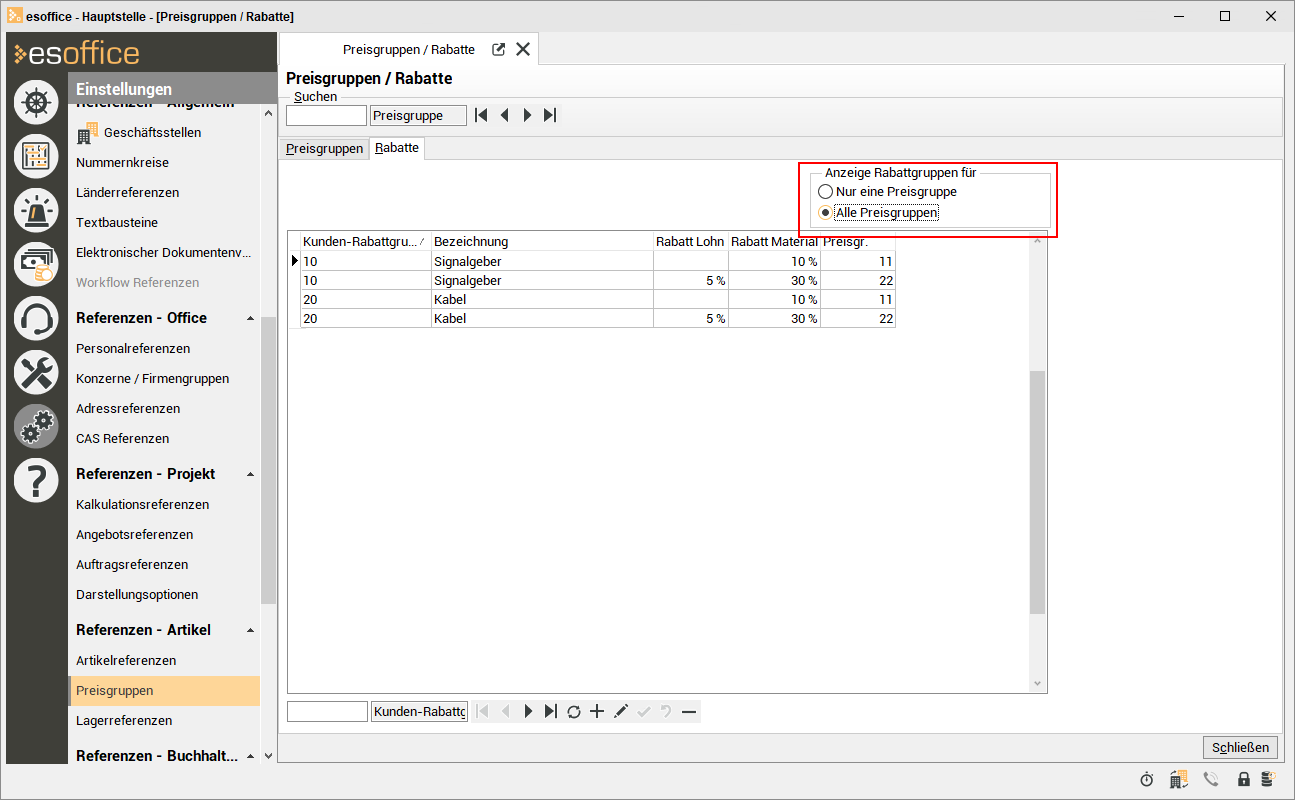Select 'Alle Preisgruppen' radio option
This screenshot has height=800, width=1295.
pyautogui.click(x=878, y=212)
